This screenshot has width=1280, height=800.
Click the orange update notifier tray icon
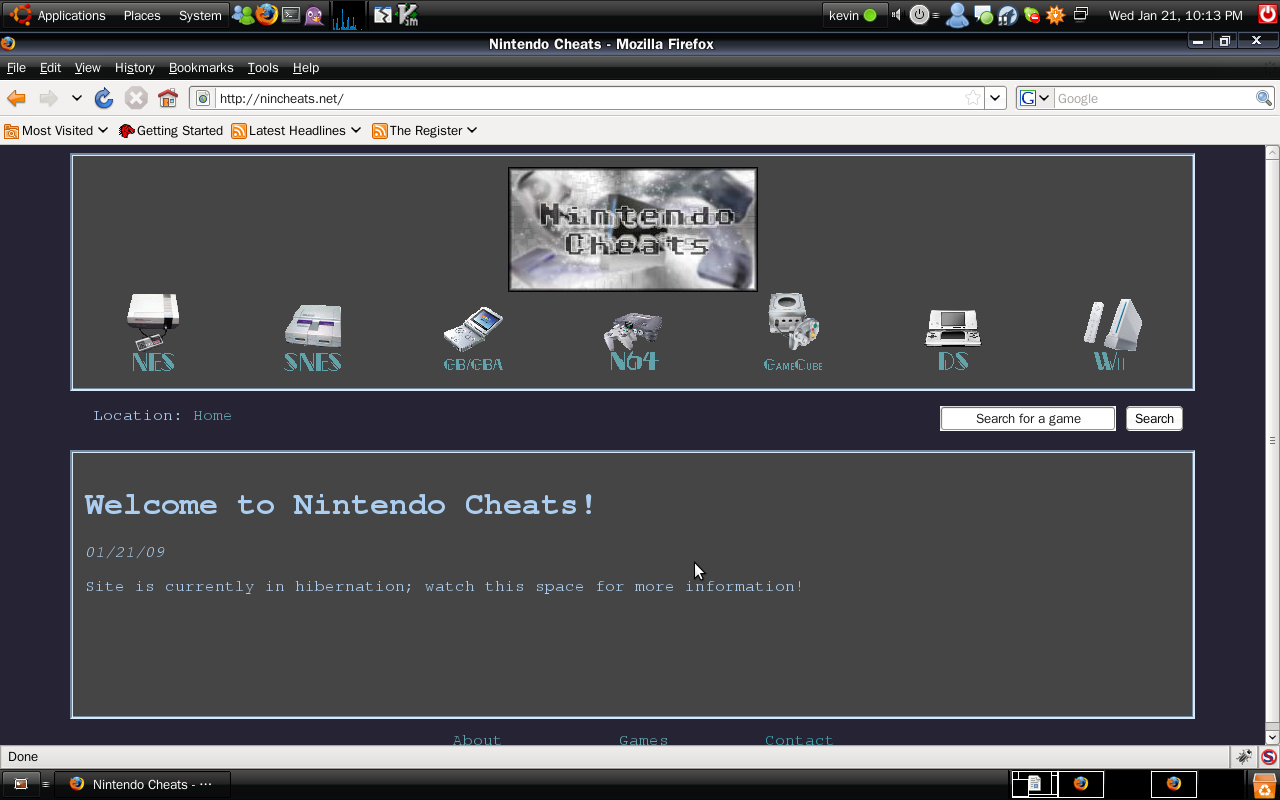1056,15
